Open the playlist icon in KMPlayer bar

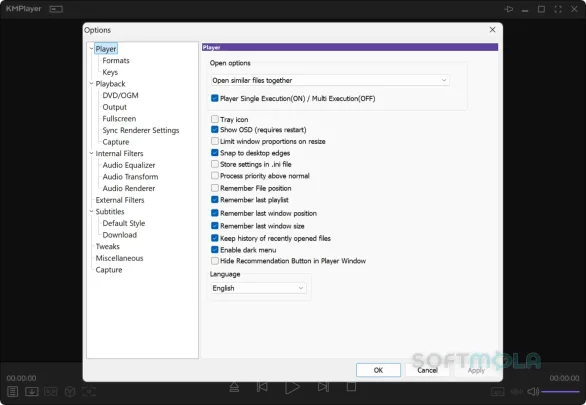[12, 391]
